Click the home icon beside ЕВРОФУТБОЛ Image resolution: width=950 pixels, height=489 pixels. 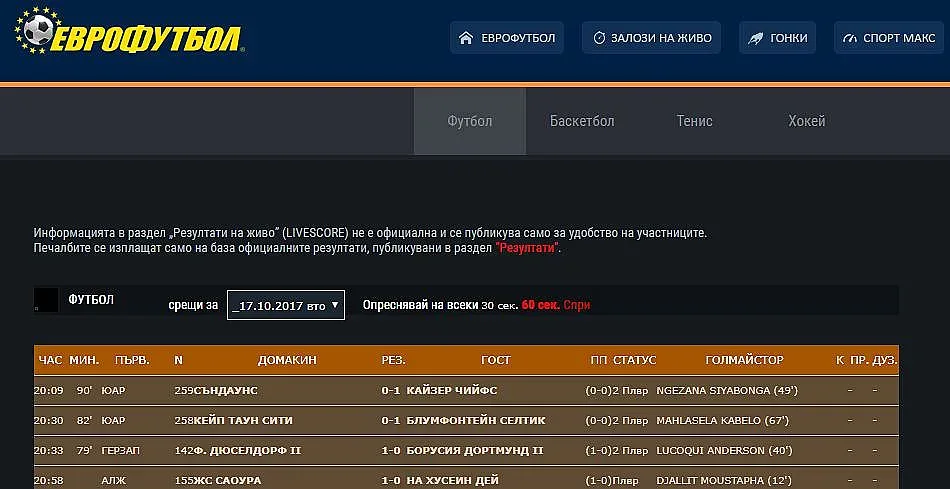point(465,38)
